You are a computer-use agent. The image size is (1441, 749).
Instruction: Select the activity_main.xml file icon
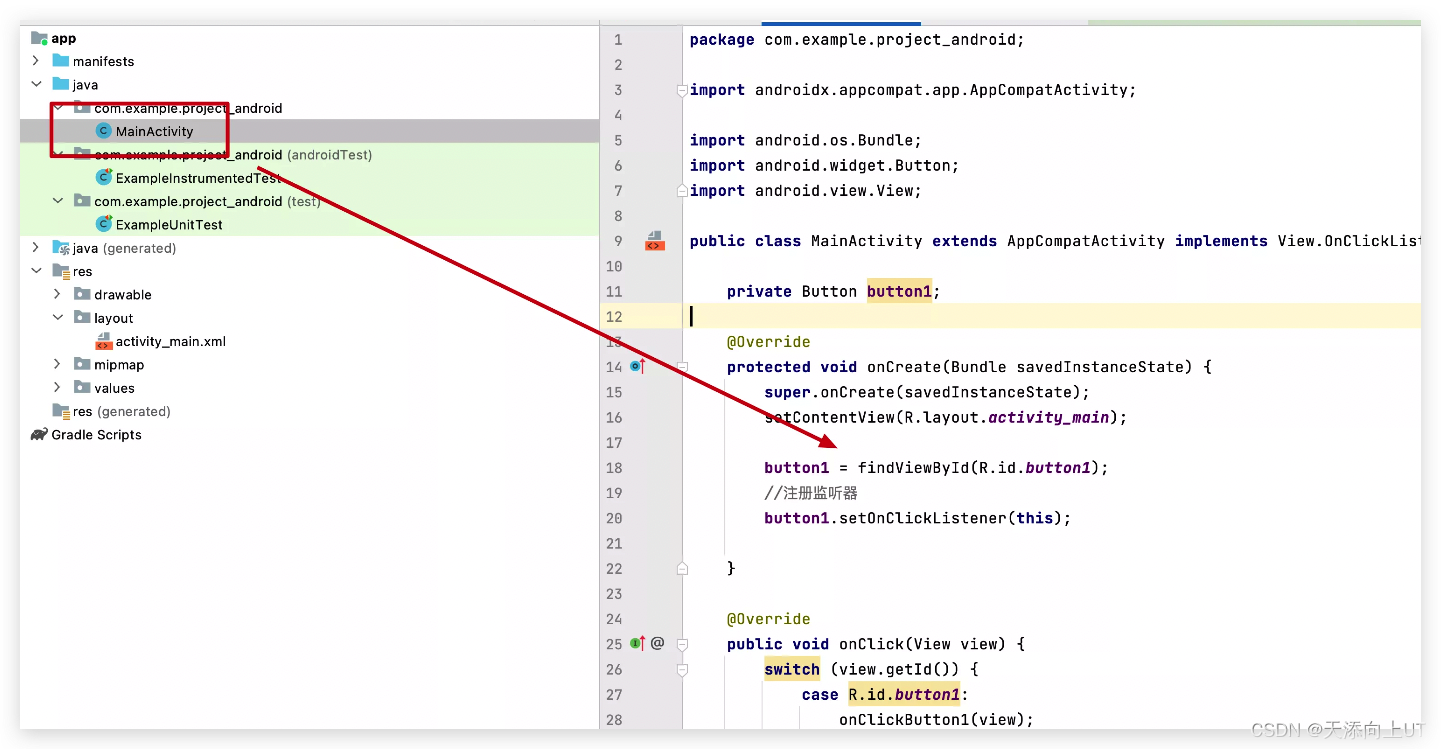104,341
